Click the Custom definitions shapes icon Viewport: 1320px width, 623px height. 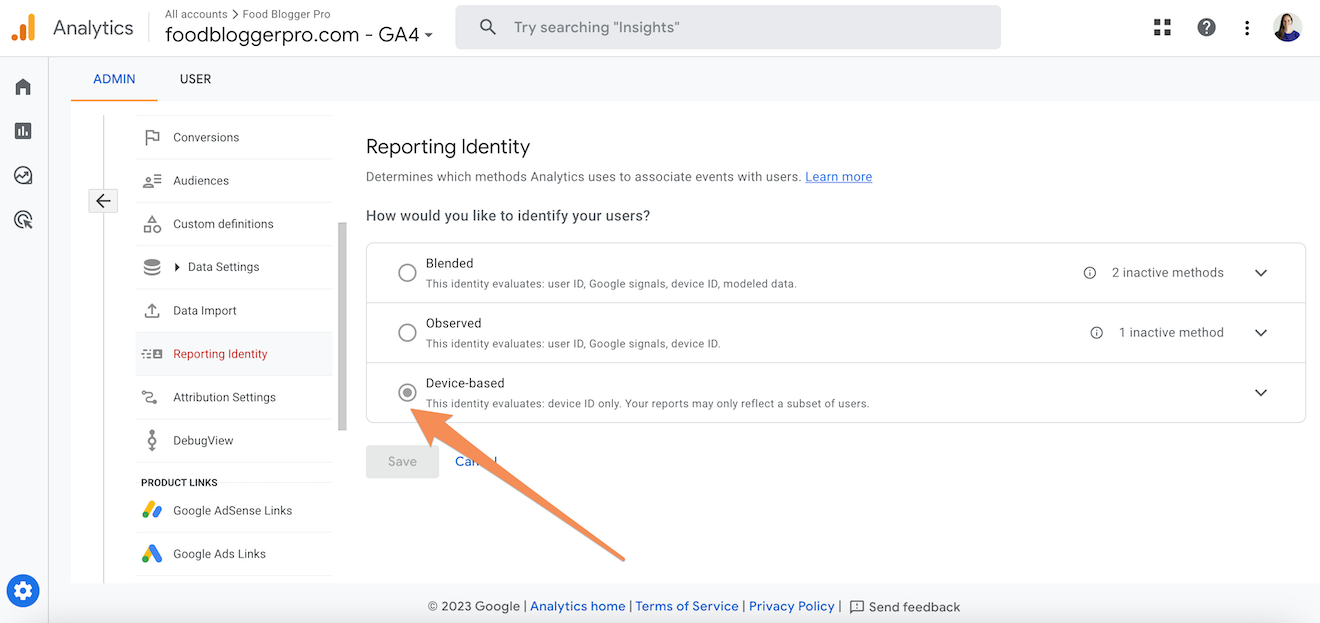(x=152, y=224)
